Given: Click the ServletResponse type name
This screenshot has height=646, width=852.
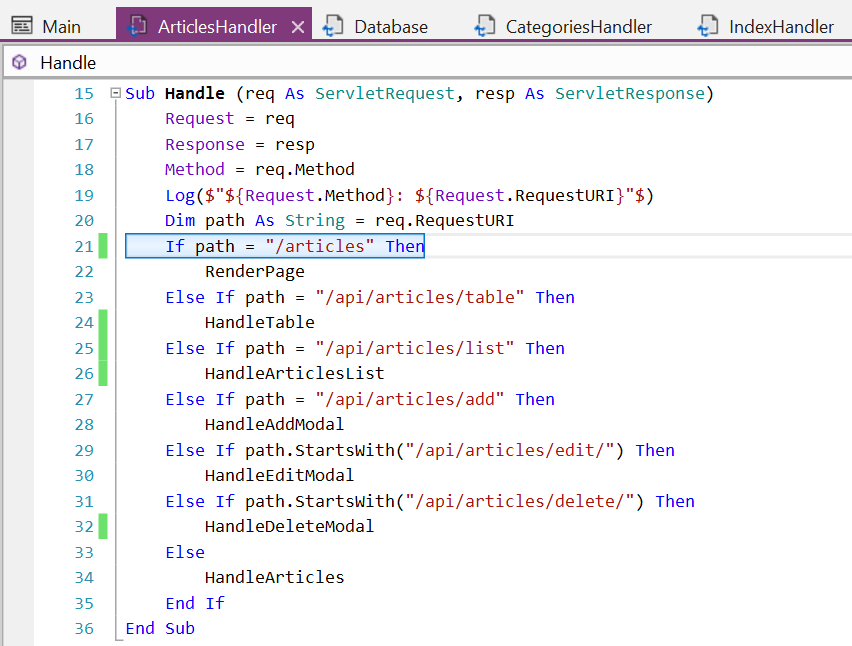Looking at the screenshot, I should tap(630, 93).
